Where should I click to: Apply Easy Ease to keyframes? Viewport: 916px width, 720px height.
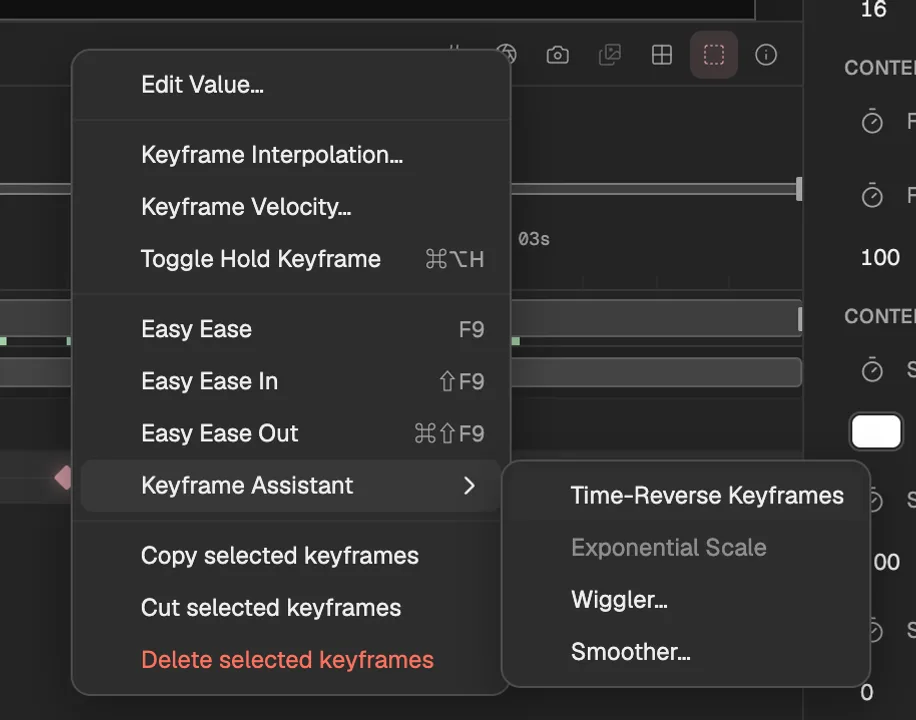[291, 329]
